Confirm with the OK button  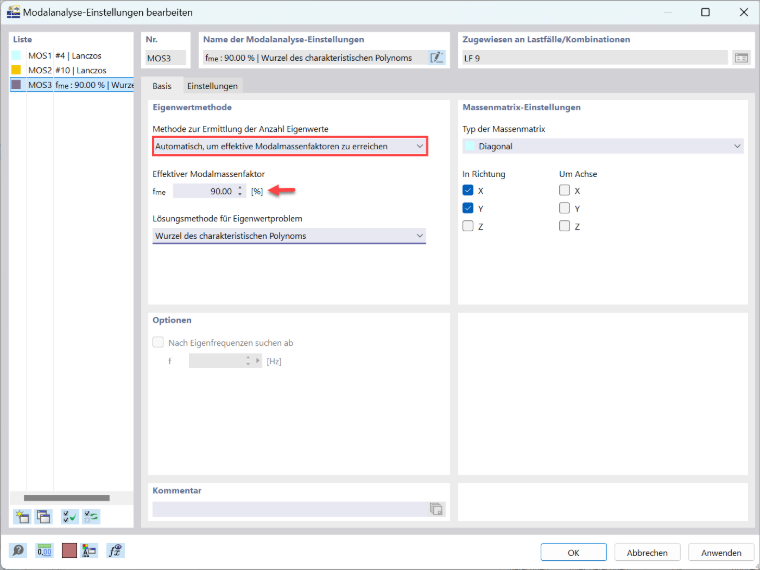(573, 553)
